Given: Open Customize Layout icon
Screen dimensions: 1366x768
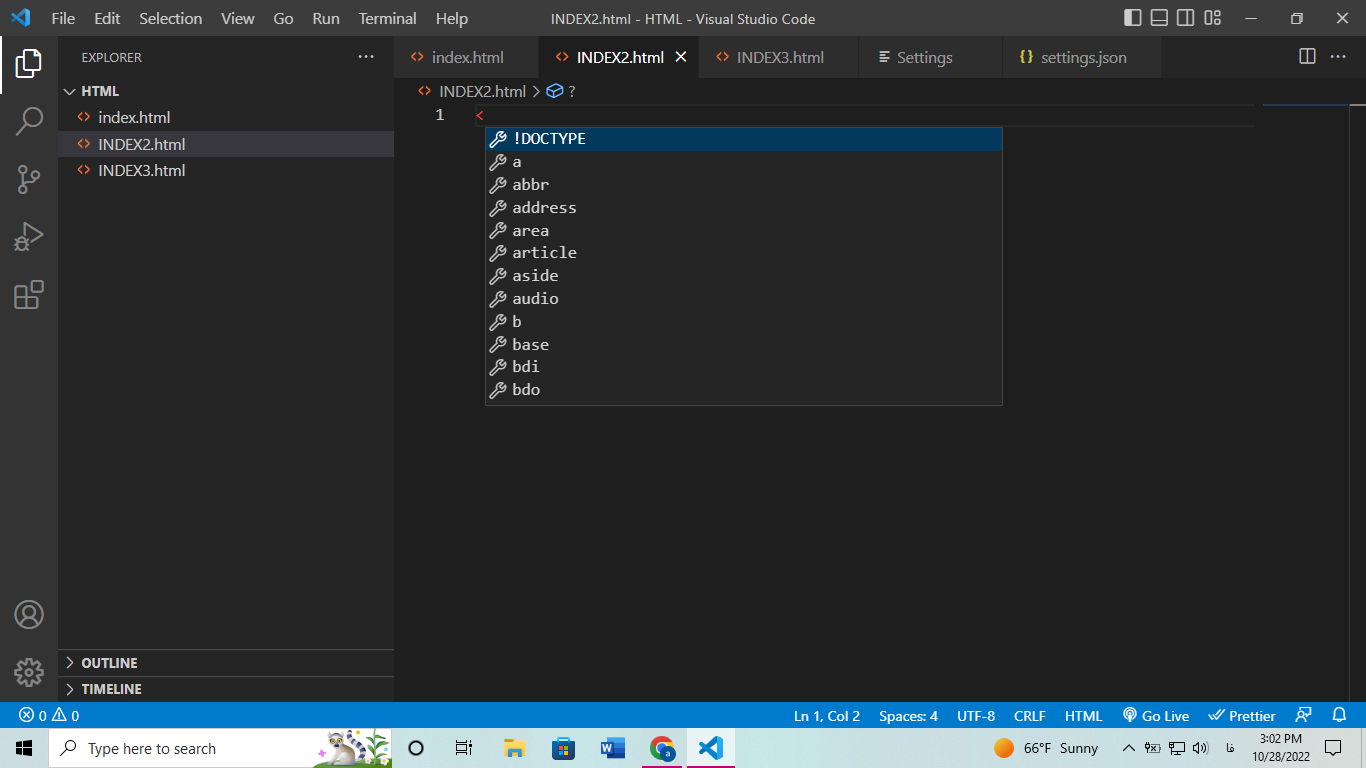Looking at the screenshot, I should point(1212,18).
